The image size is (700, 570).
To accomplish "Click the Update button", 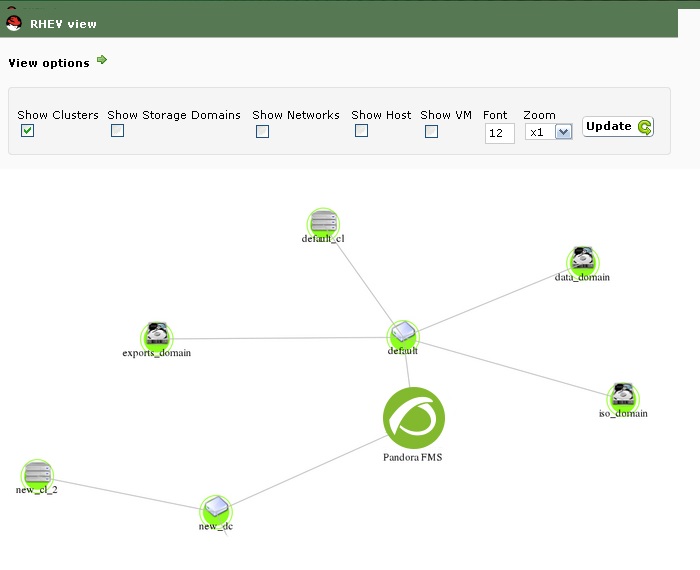I will pos(618,127).
